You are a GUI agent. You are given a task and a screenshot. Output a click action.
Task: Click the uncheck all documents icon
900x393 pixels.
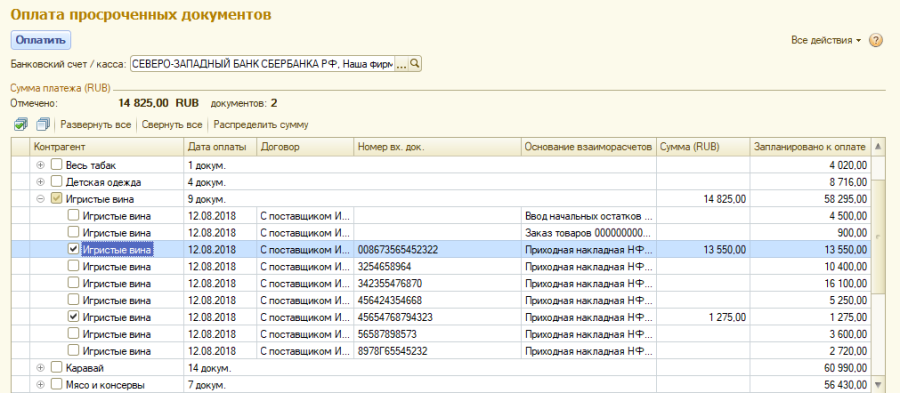(42, 124)
